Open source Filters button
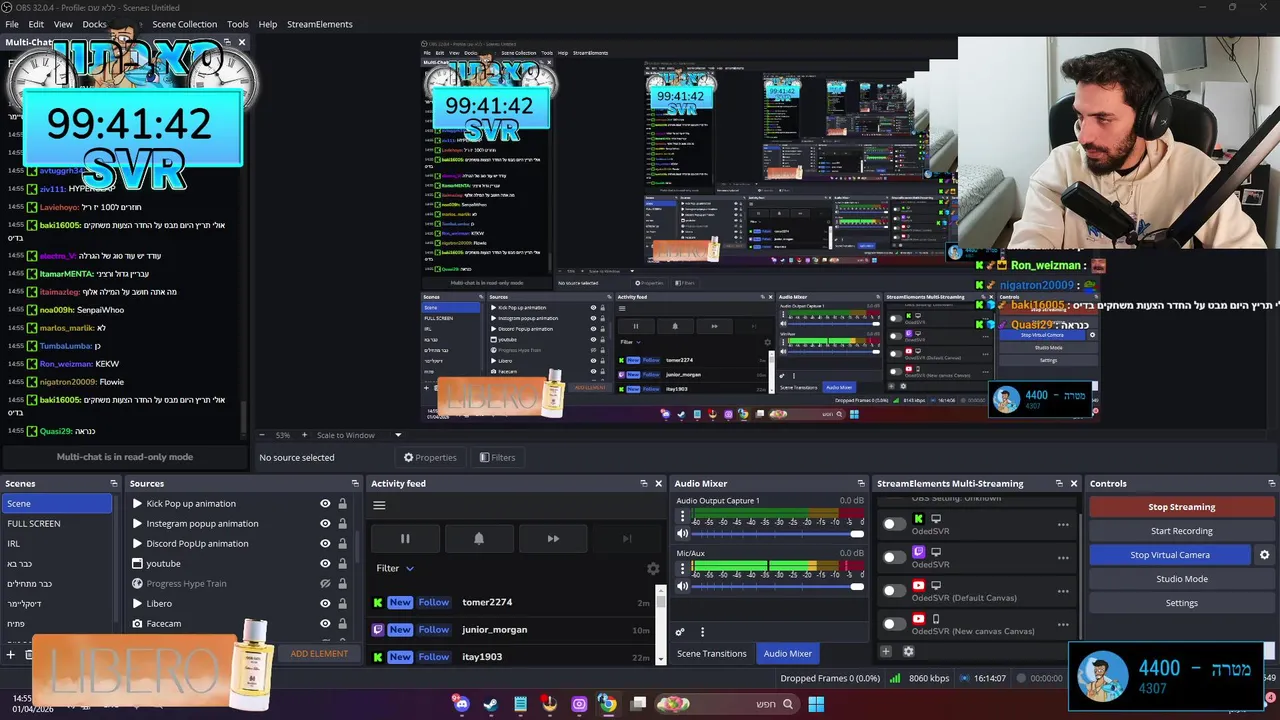1280x720 pixels. [497, 457]
